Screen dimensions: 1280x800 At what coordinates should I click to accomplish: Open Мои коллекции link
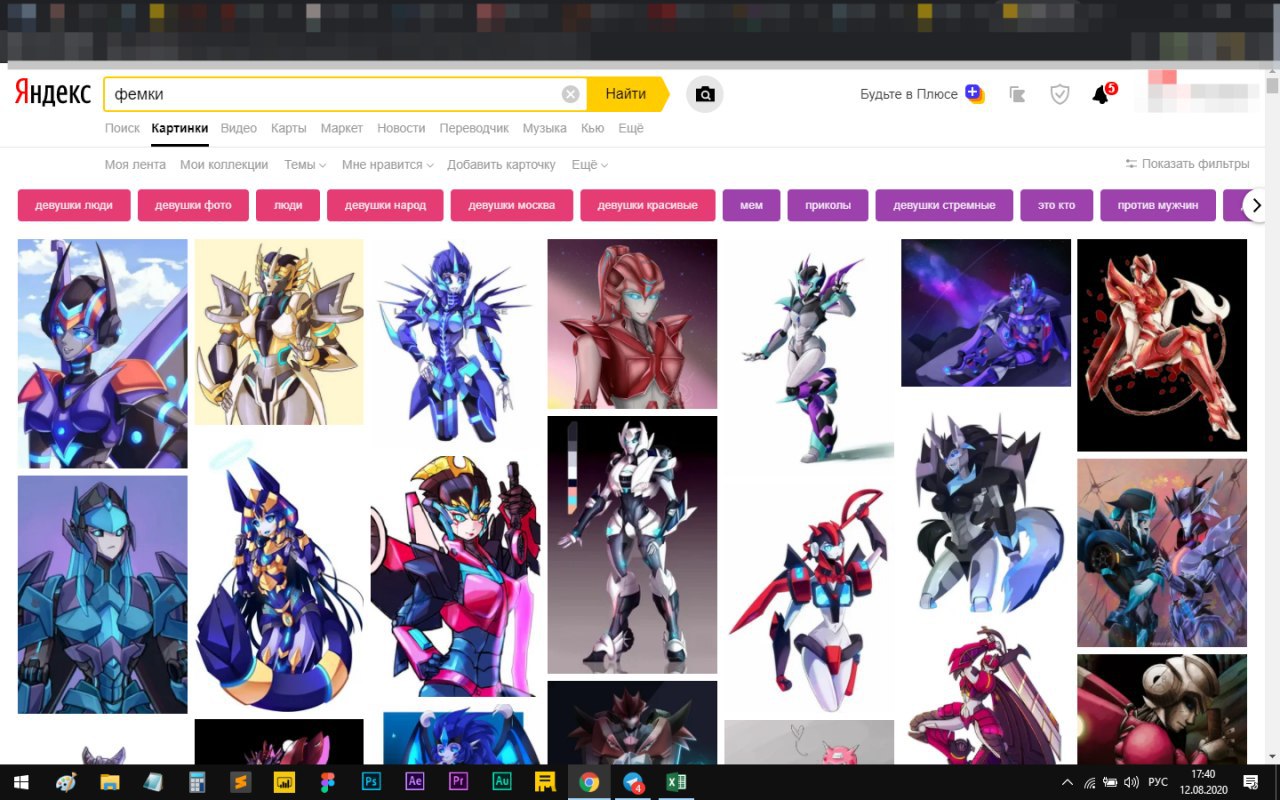pyautogui.click(x=224, y=164)
